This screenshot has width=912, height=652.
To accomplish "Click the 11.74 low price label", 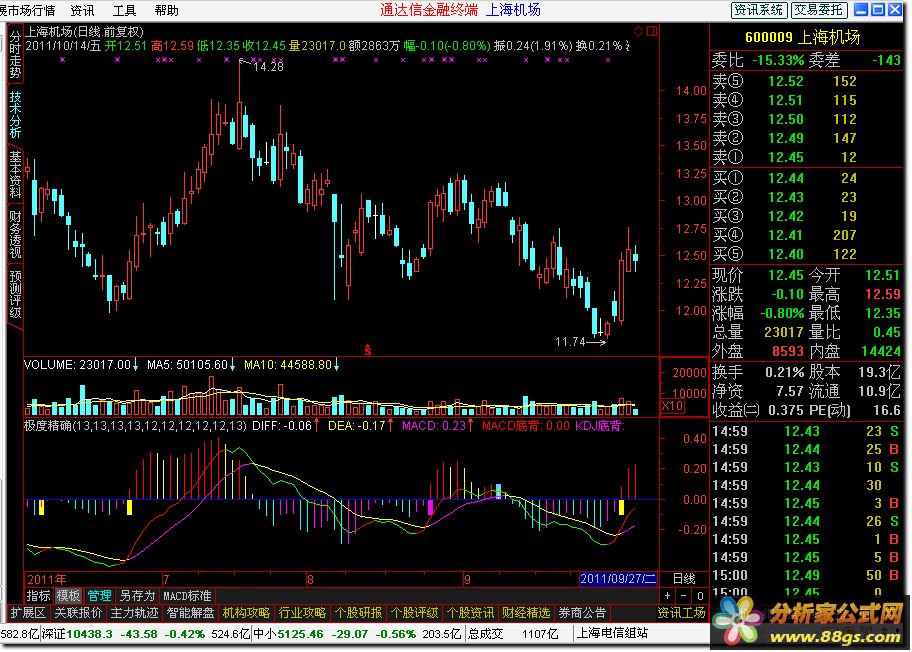I will pyautogui.click(x=570, y=342).
